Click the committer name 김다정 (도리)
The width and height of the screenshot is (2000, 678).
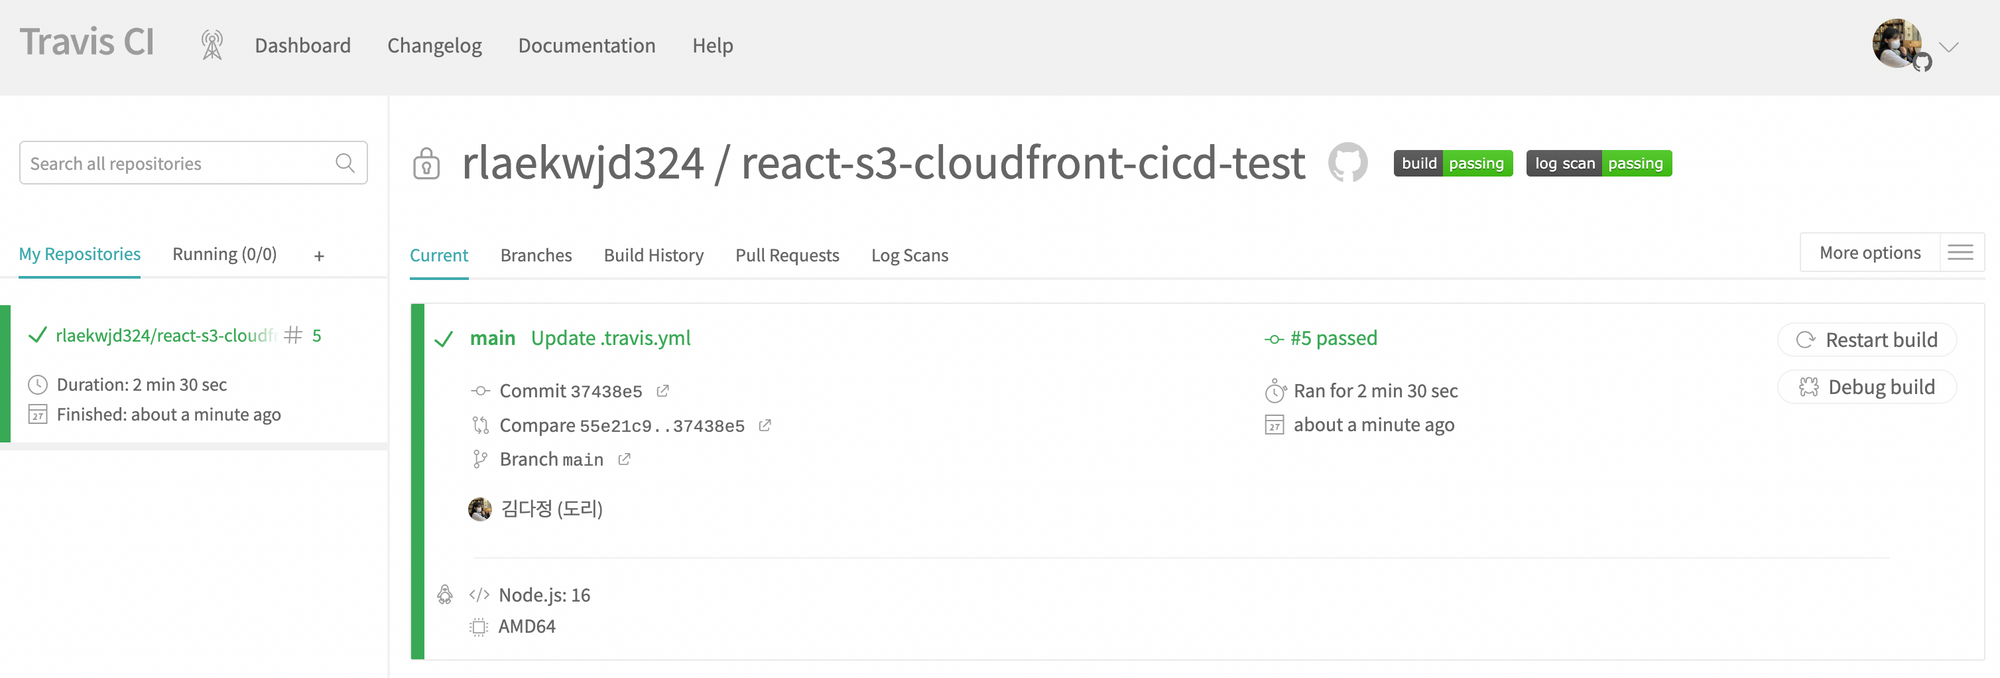552,509
